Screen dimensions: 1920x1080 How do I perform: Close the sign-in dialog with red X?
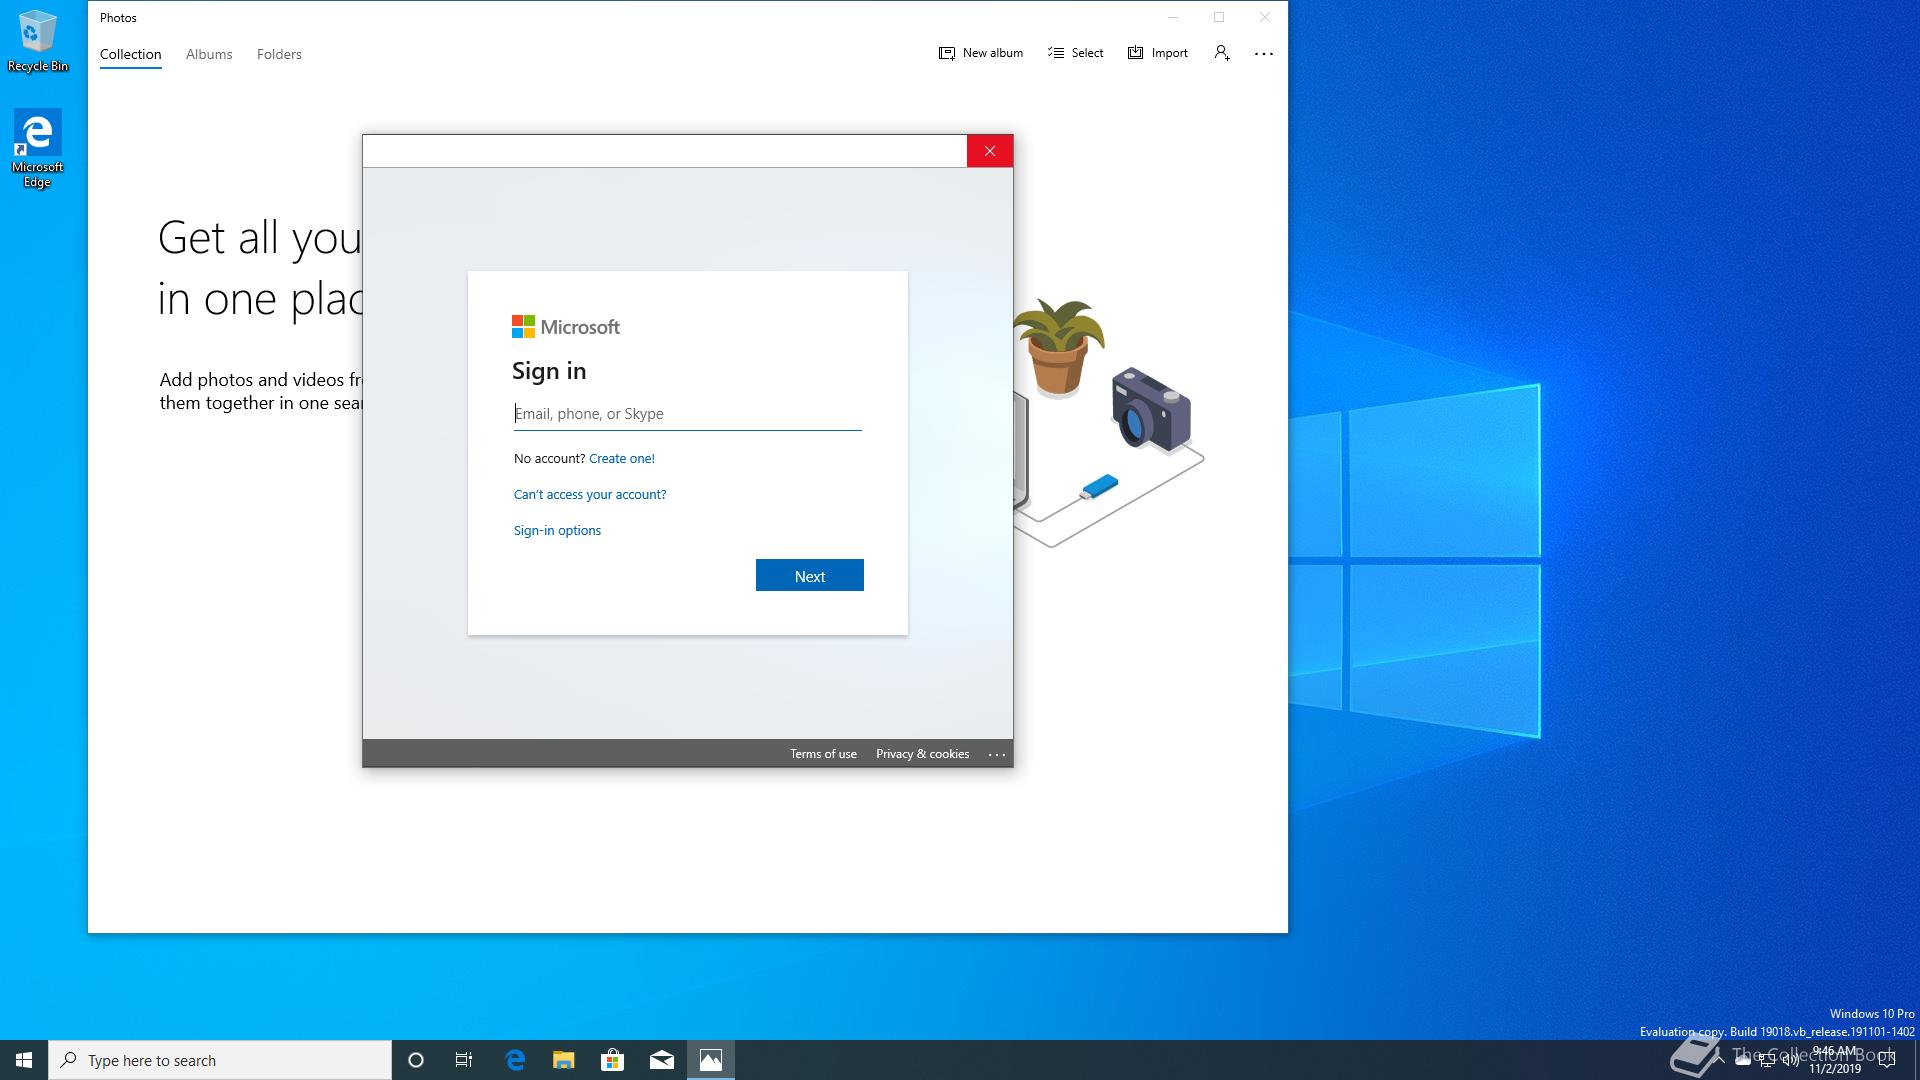990,151
